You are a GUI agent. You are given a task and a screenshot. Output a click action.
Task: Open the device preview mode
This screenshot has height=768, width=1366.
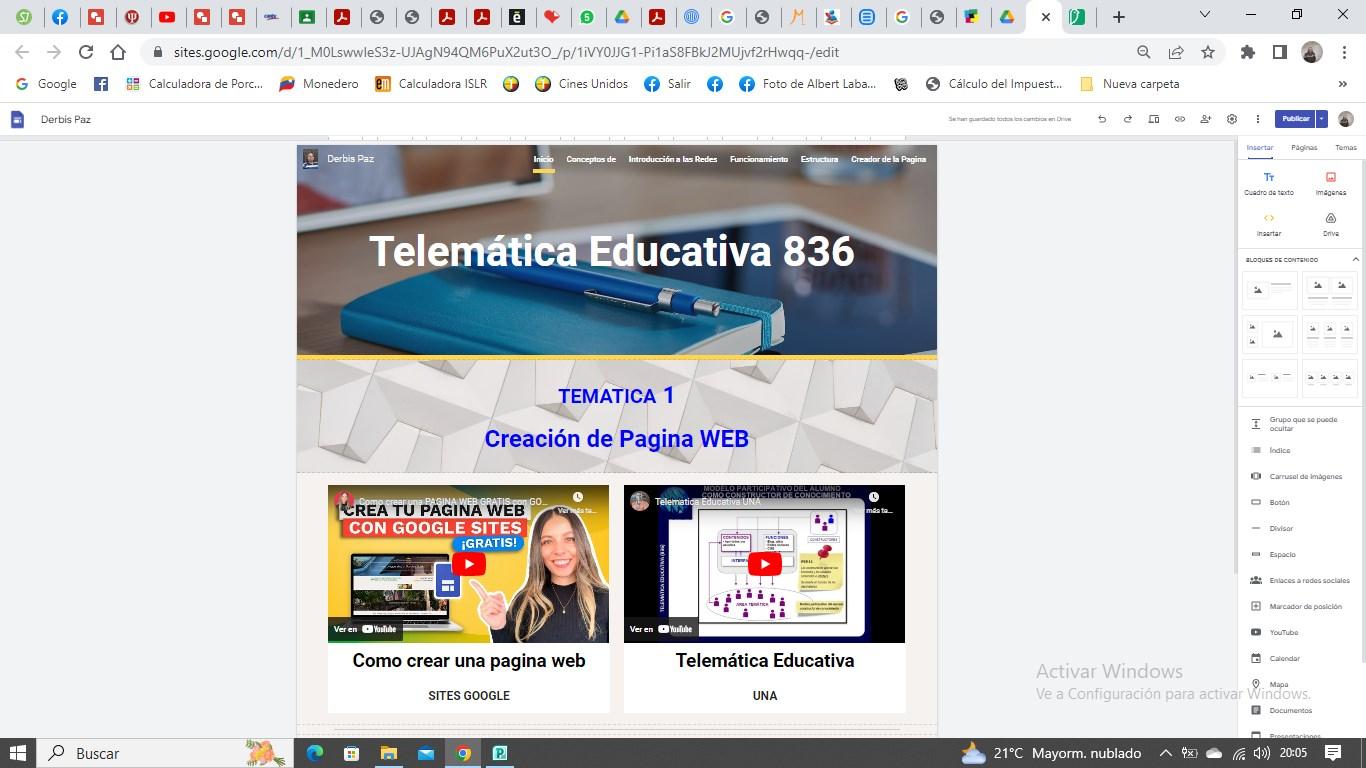tap(1154, 119)
